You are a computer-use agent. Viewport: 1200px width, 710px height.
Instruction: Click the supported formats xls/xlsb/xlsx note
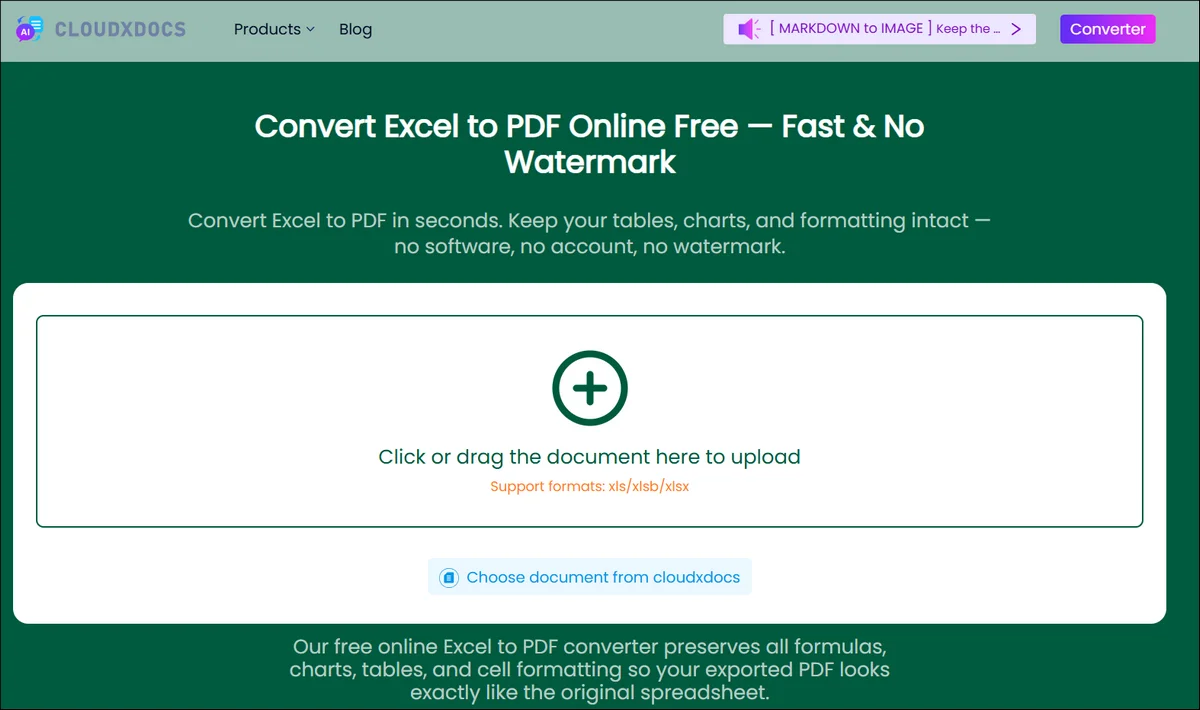590,487
